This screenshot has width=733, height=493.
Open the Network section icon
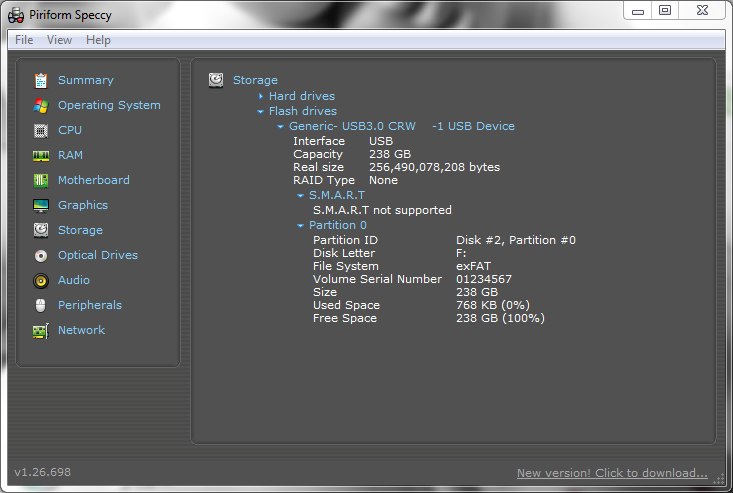(41, 330)
